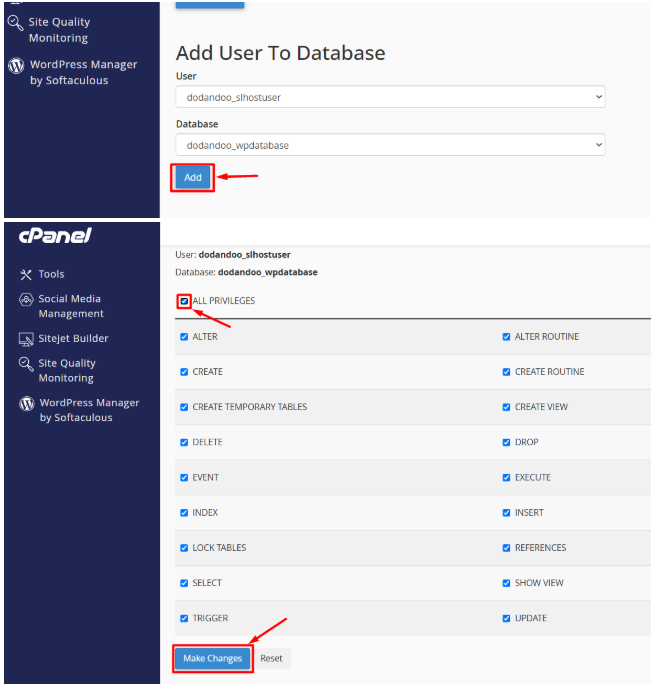This screenshot has height=688, width=664.
Task: Open Tools via its wrench icon
Action: (26, 274)
